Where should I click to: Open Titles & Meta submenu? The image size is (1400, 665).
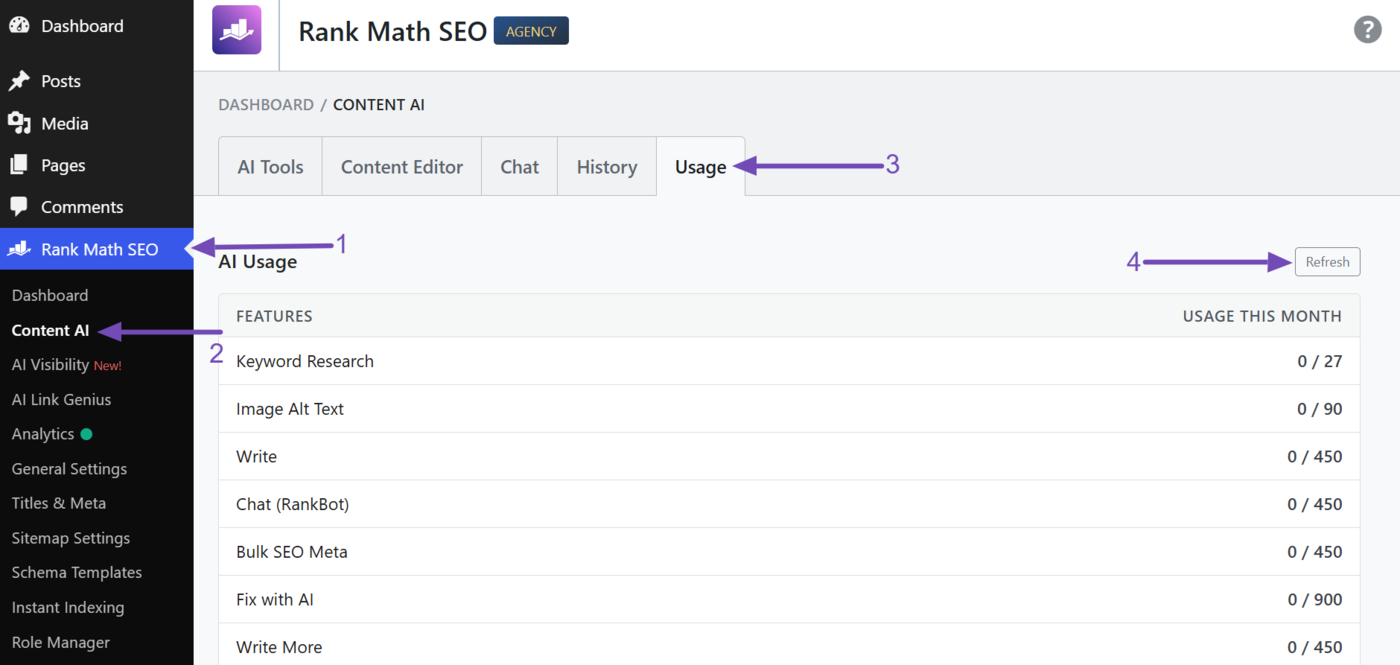point(59,503)
